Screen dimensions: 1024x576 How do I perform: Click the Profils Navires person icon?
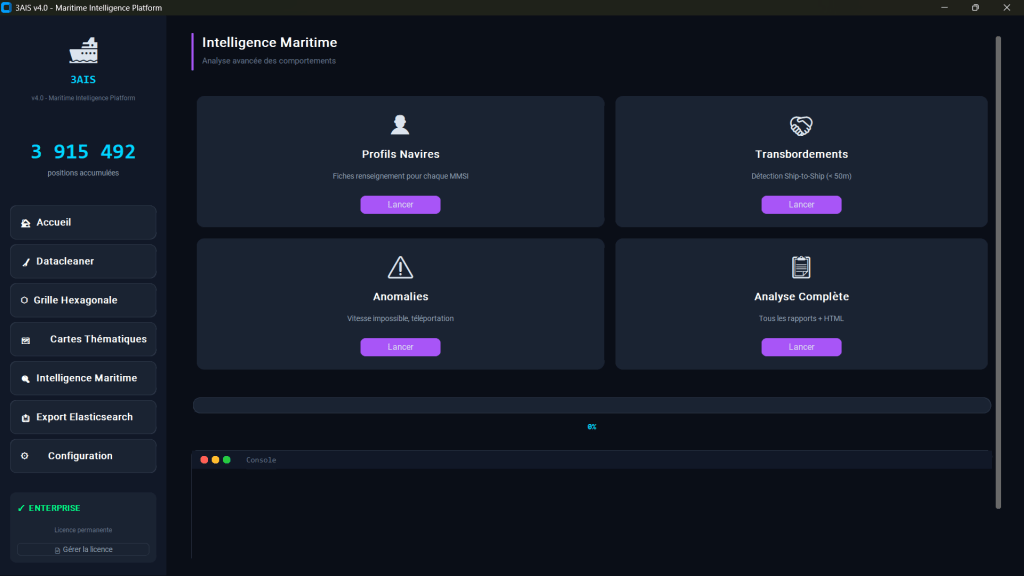click(400, 125)
